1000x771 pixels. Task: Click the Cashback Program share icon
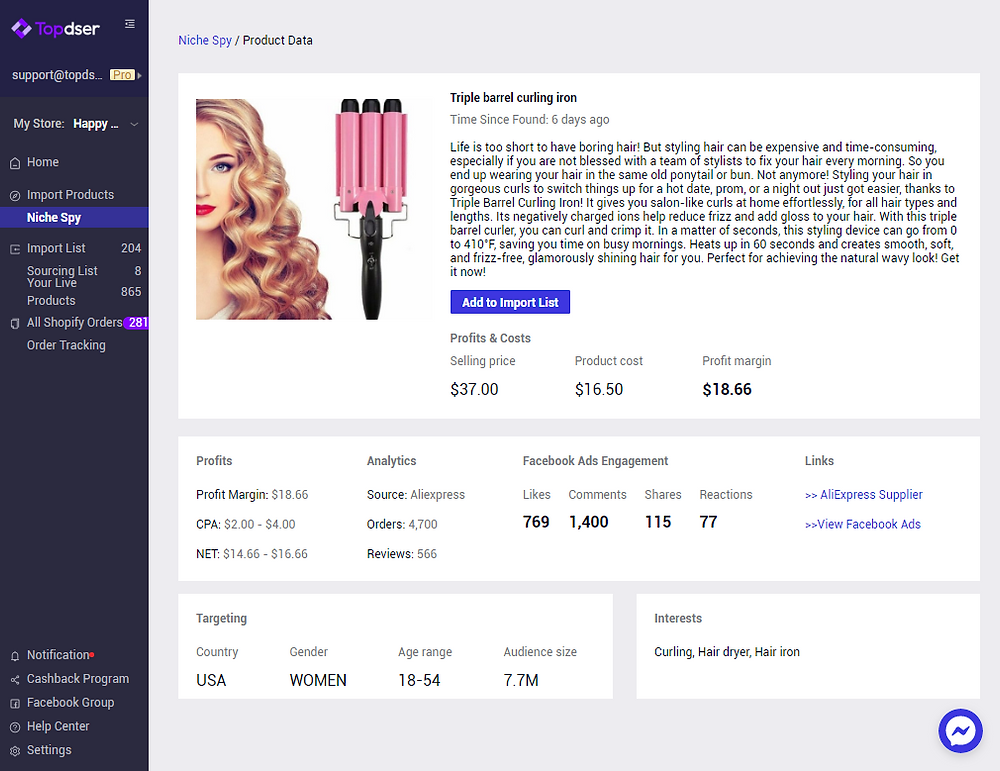pos(15,680)
